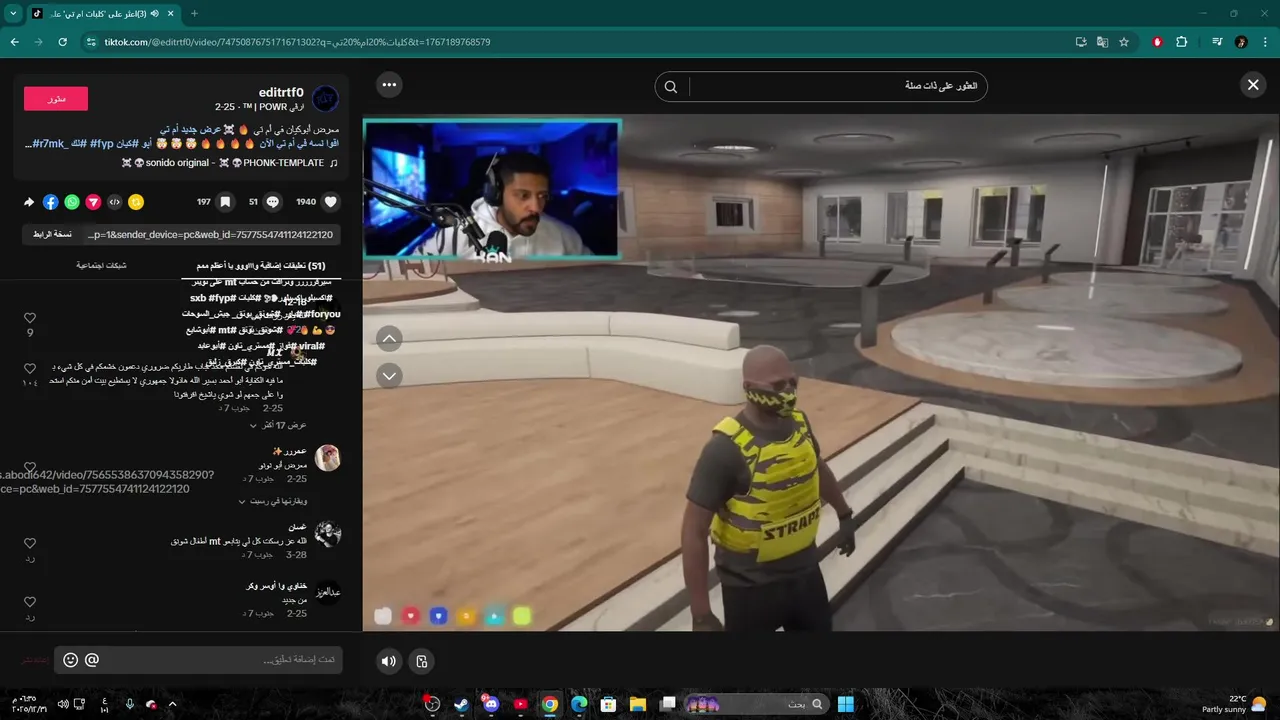Insert emoji in comment box

pyautogui.click(x=71, y=660)
